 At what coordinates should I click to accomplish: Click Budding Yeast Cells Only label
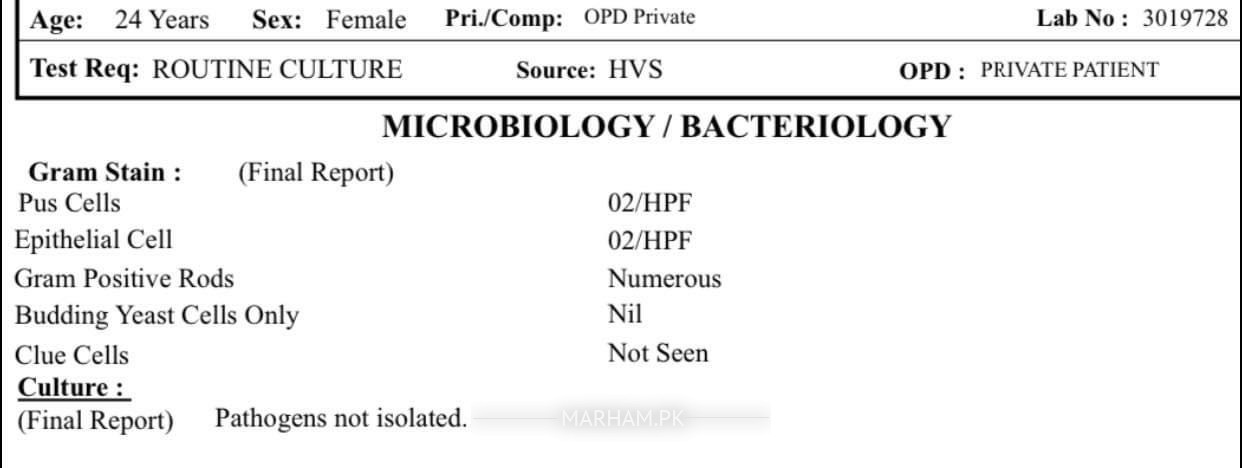coord(156,315)
